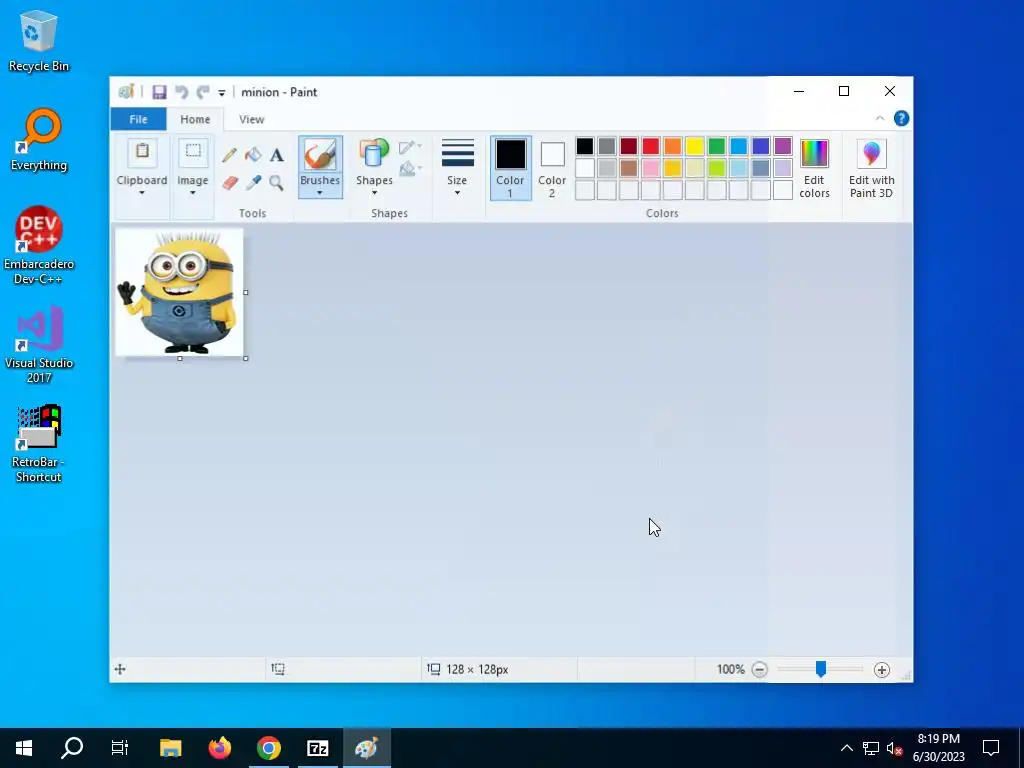Open the shape Fill dropdown

tap(410, 169)
